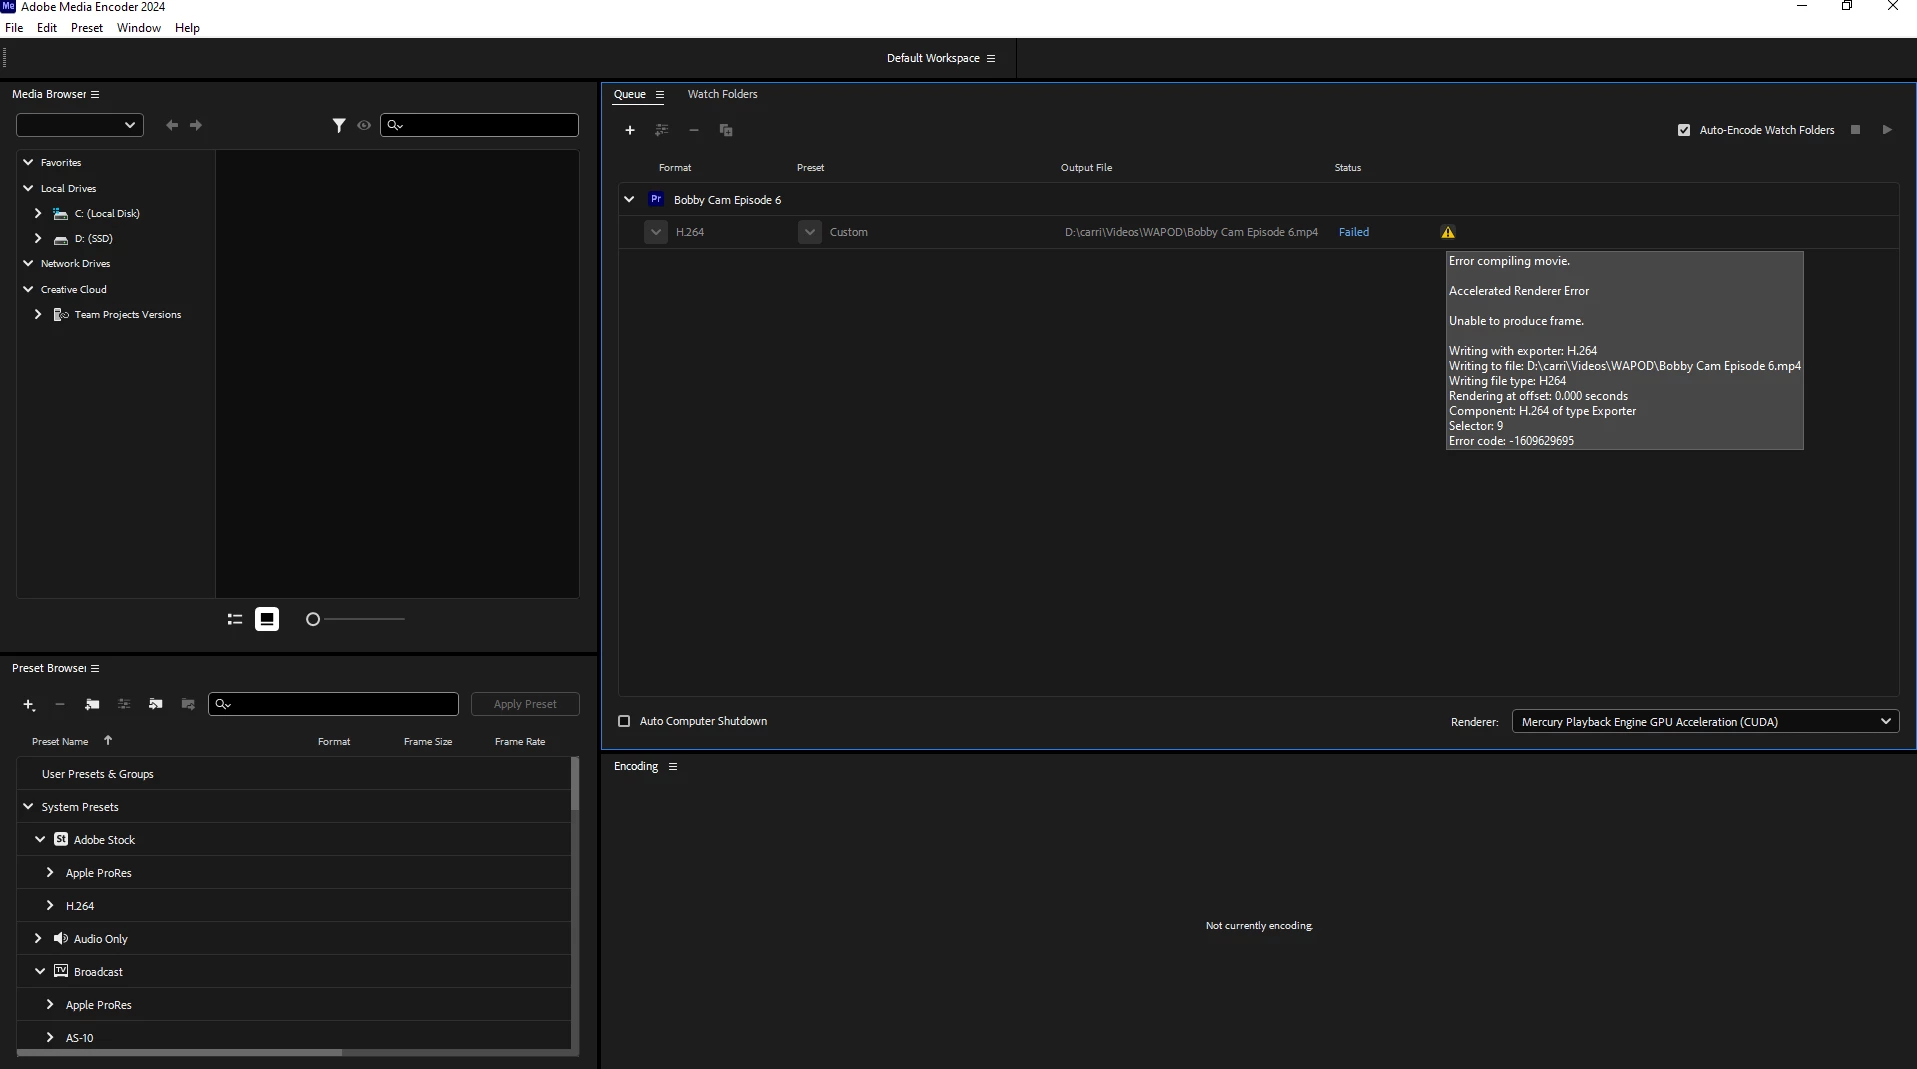Toggle the Auto-Encode Watch Folders checkbox

(x=1684, y=130)
